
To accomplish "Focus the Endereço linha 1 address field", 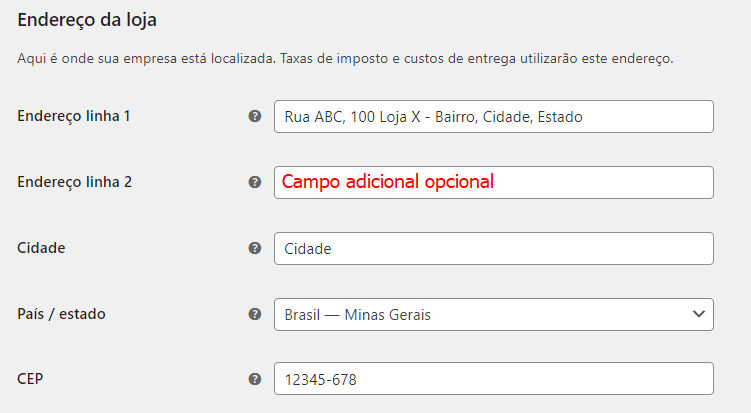I will coord(494,116).
